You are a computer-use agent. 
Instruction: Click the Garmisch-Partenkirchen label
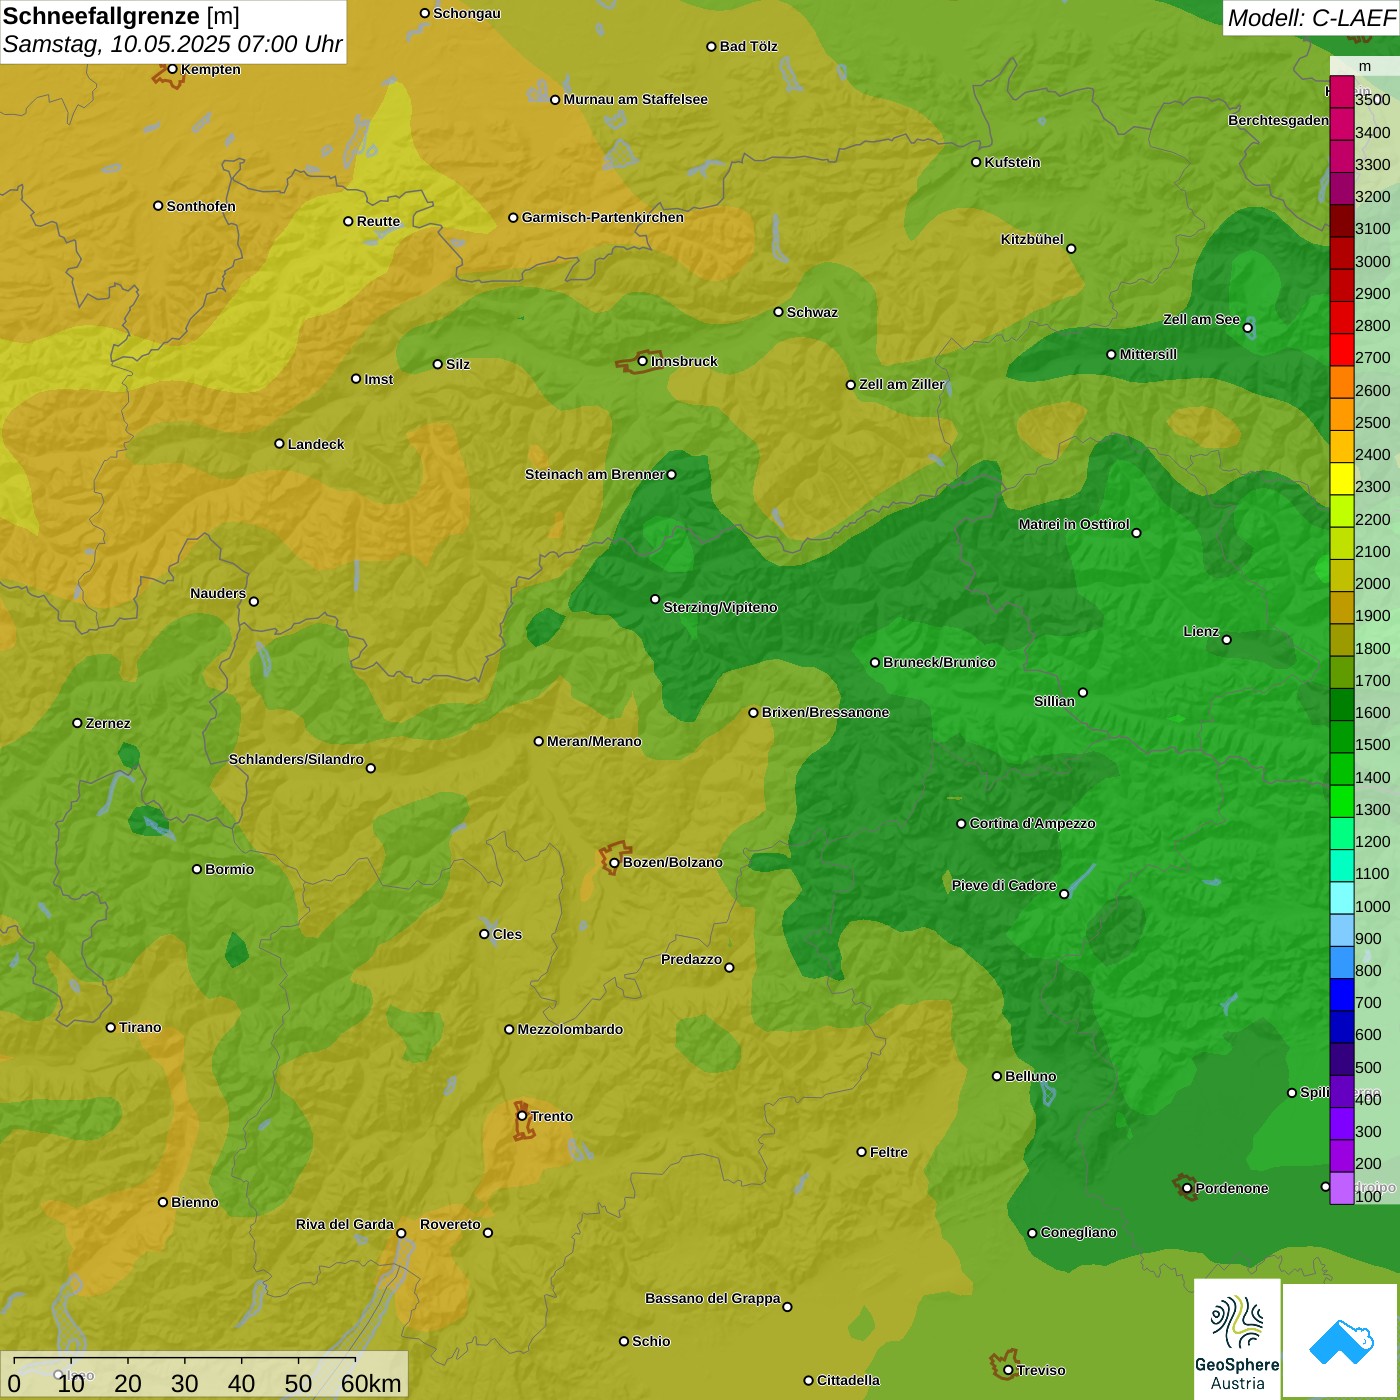tap(603, 217)
